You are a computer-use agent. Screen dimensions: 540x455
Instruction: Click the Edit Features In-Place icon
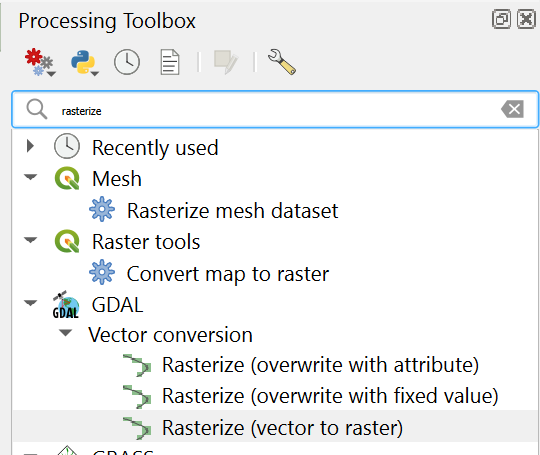point(226,62)
